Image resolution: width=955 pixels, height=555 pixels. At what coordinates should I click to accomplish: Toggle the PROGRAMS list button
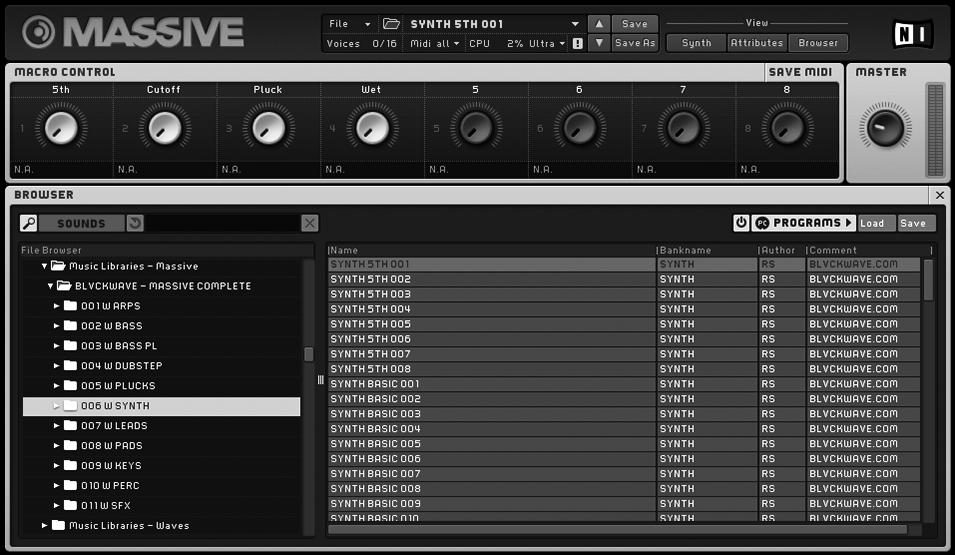point(804,223)
